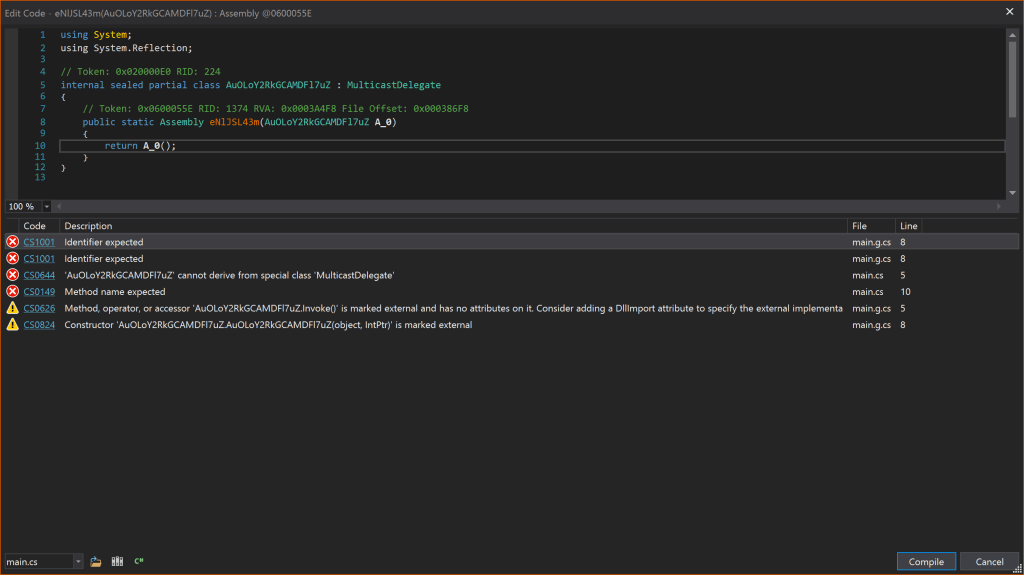Click the add assembly reference books icon
The width and height of the screenshot is (1024, 575).
point(117,562)
